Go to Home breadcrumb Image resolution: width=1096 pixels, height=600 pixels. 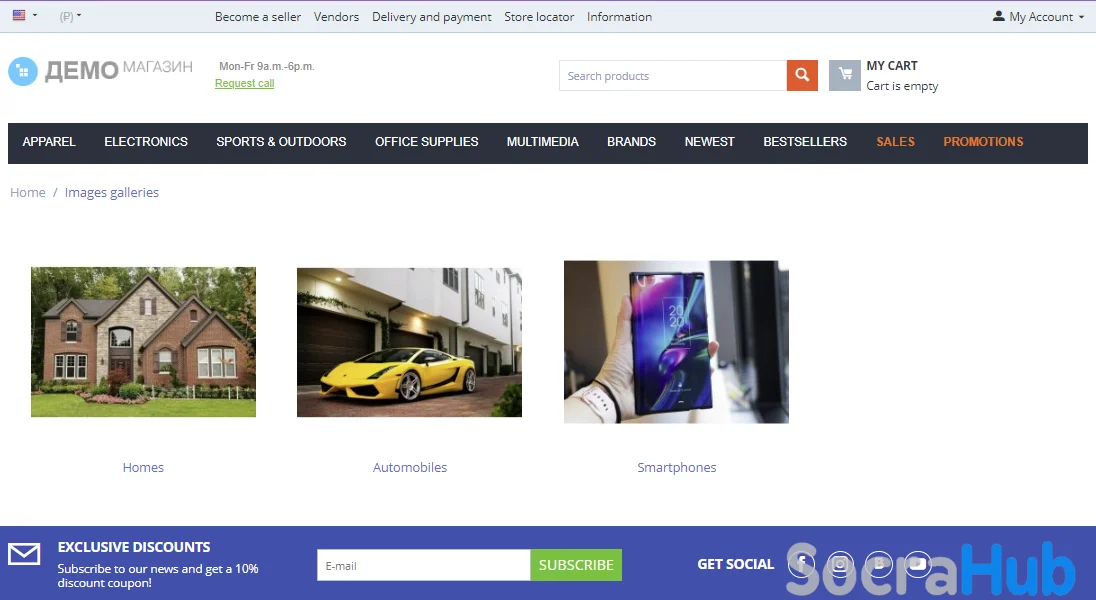28,192
